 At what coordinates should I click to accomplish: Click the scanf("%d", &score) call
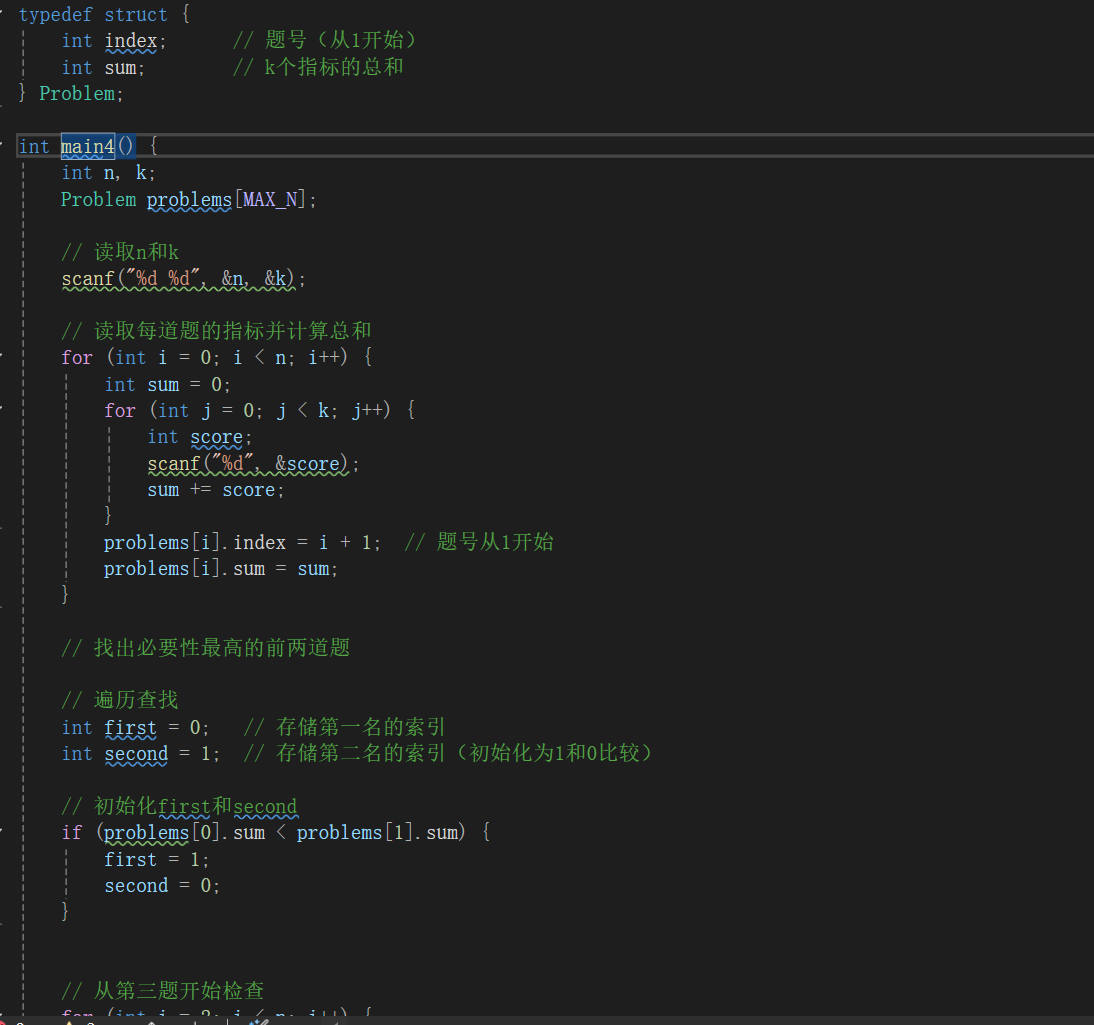coord(253,463)
